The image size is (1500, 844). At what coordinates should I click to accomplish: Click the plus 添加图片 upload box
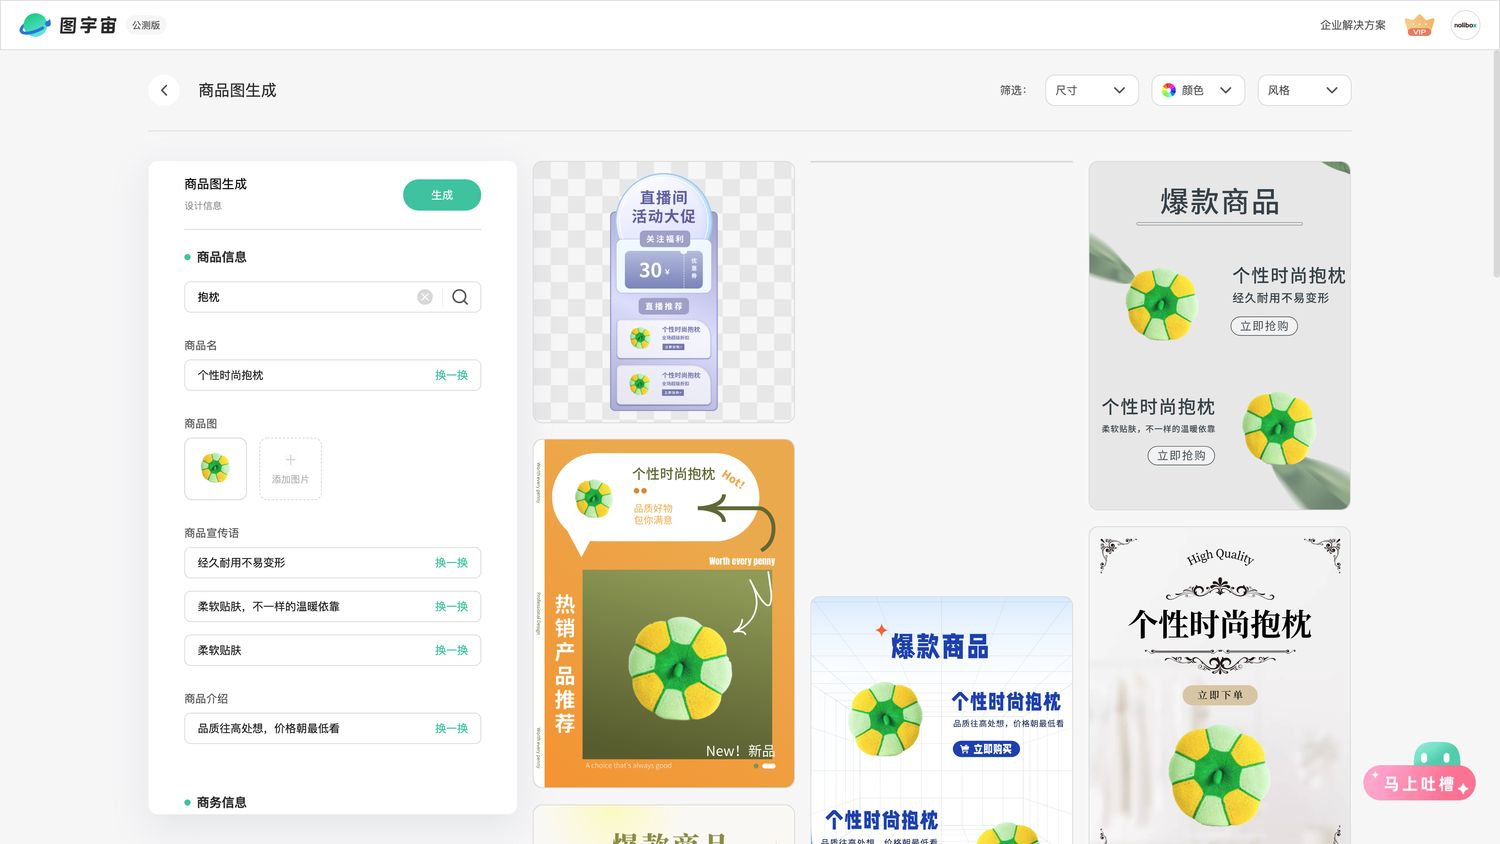(290, 469)
